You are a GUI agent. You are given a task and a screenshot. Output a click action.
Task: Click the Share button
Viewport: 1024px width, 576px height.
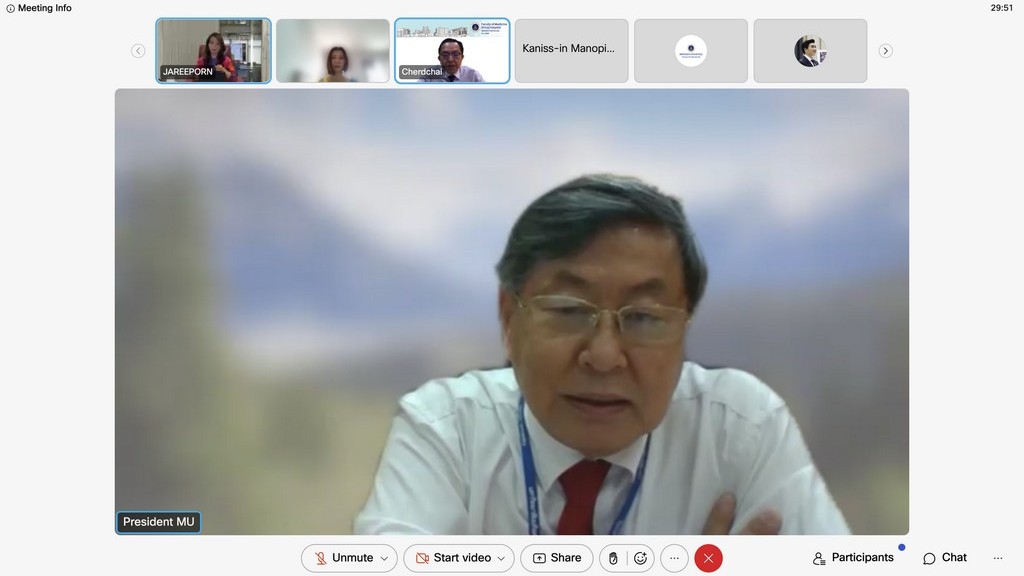coord(556,558)
